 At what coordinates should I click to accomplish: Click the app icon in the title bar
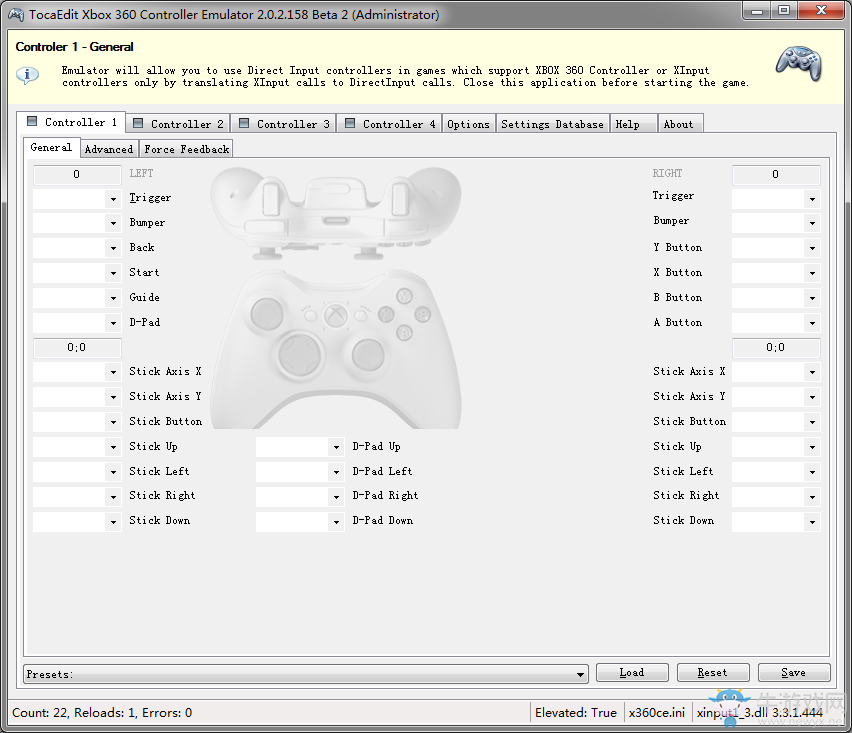(16, 15)
